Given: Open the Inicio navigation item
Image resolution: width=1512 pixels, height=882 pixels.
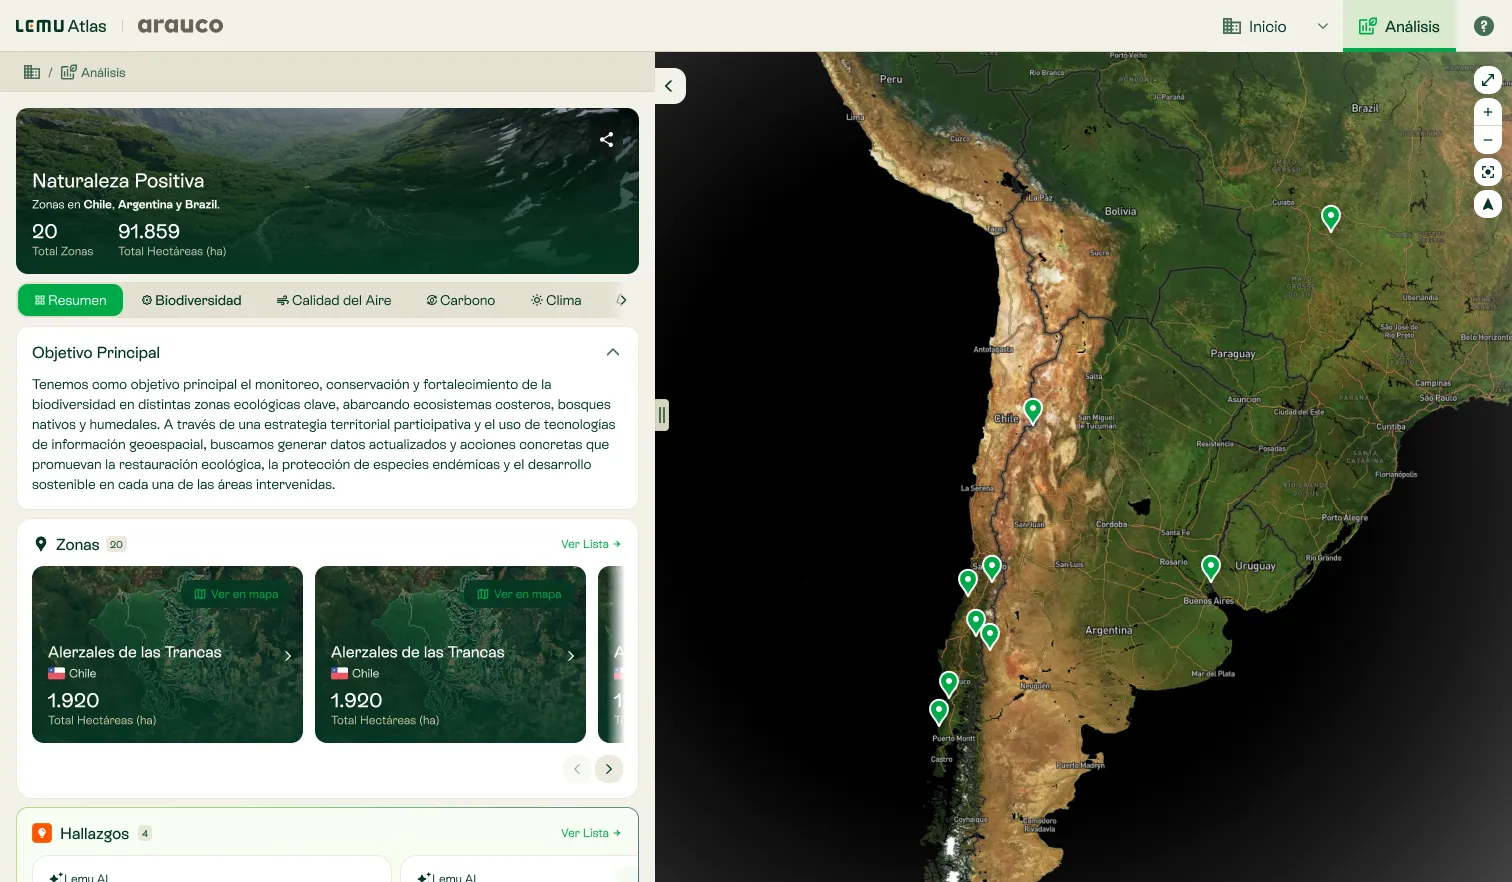Looking at the screenshot, I should (x=1254, y=26).
